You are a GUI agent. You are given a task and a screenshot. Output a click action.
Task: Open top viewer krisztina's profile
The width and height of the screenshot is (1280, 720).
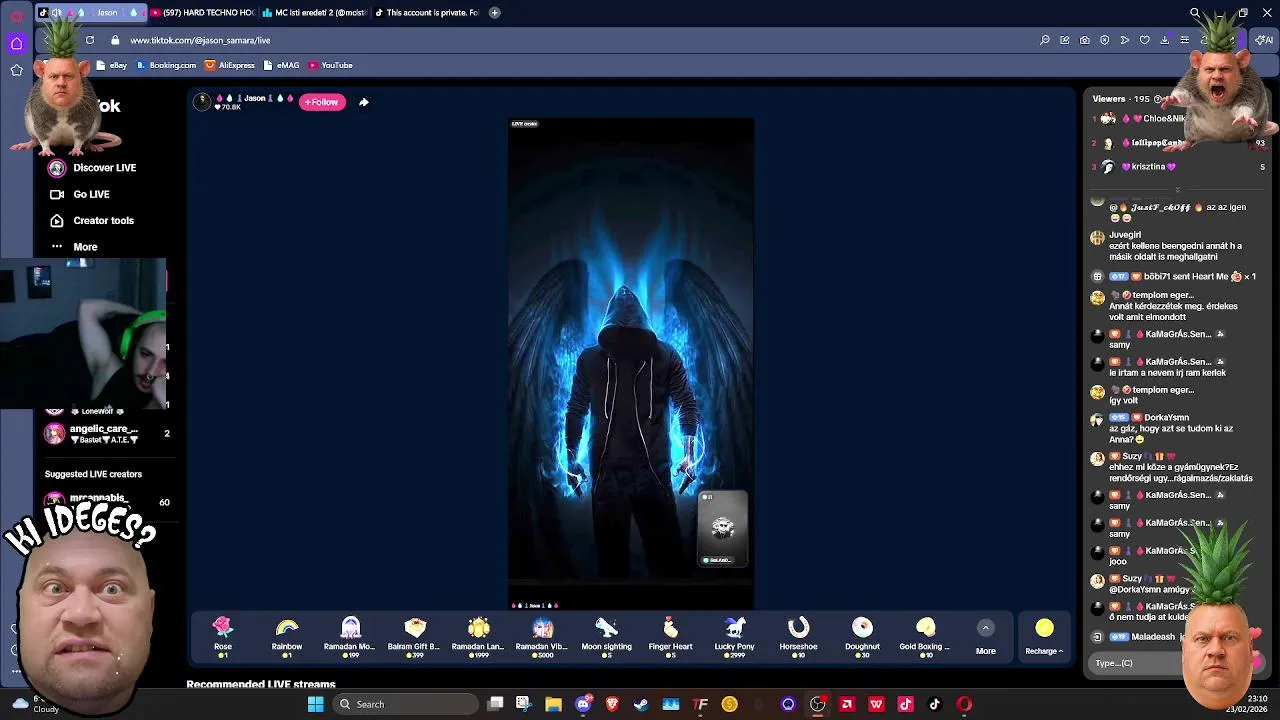pos(1150,167)
